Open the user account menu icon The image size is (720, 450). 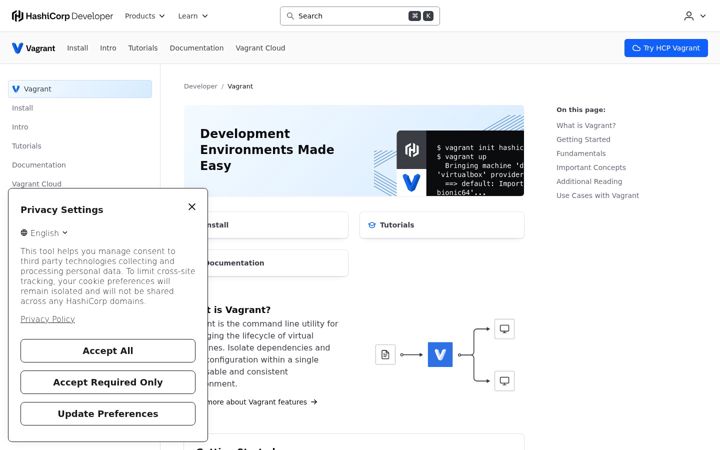click(689, 16)
